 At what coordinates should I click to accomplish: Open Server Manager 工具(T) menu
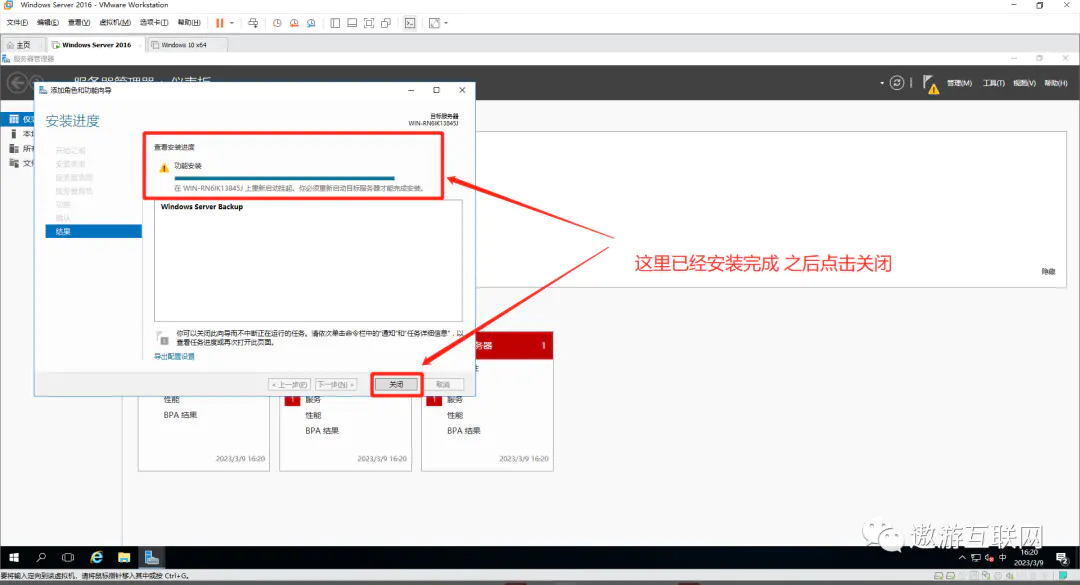pos(993,83)
